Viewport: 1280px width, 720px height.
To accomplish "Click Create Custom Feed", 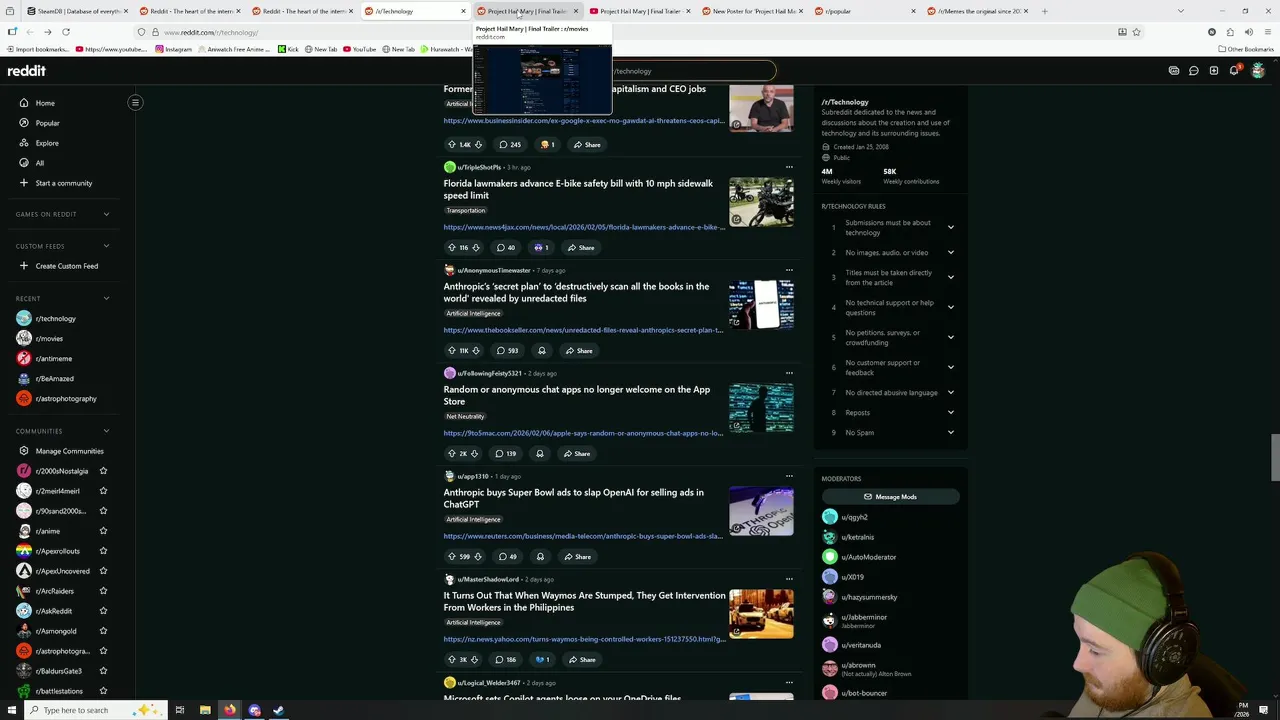I will click(66, 266).
